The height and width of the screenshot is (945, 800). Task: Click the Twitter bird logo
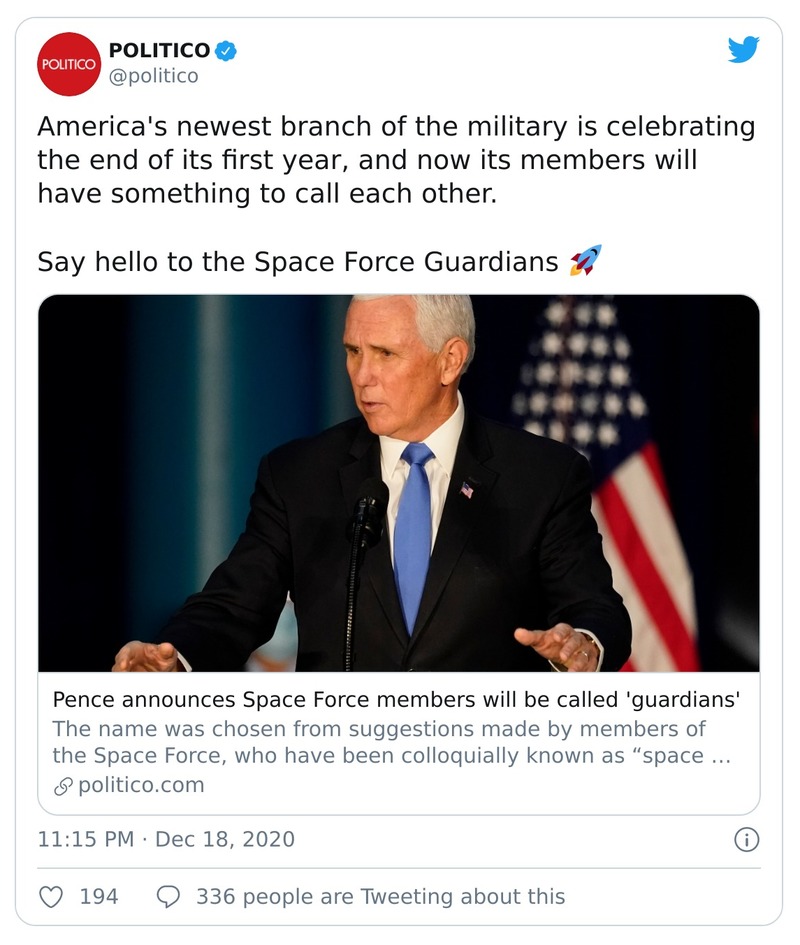742,49
